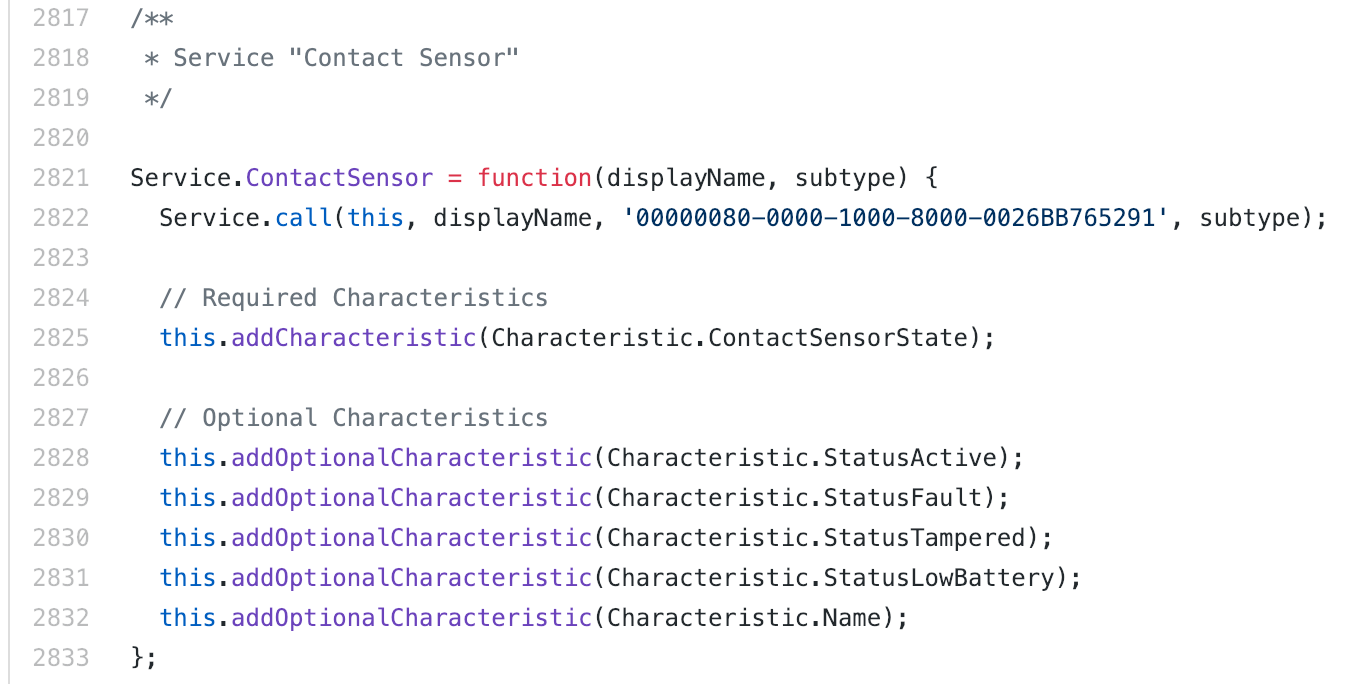The width and height of the screenshot is (1354, 684).
Task: Click the StatusLowBattery characteristic
Action: (x=939, y=578)
